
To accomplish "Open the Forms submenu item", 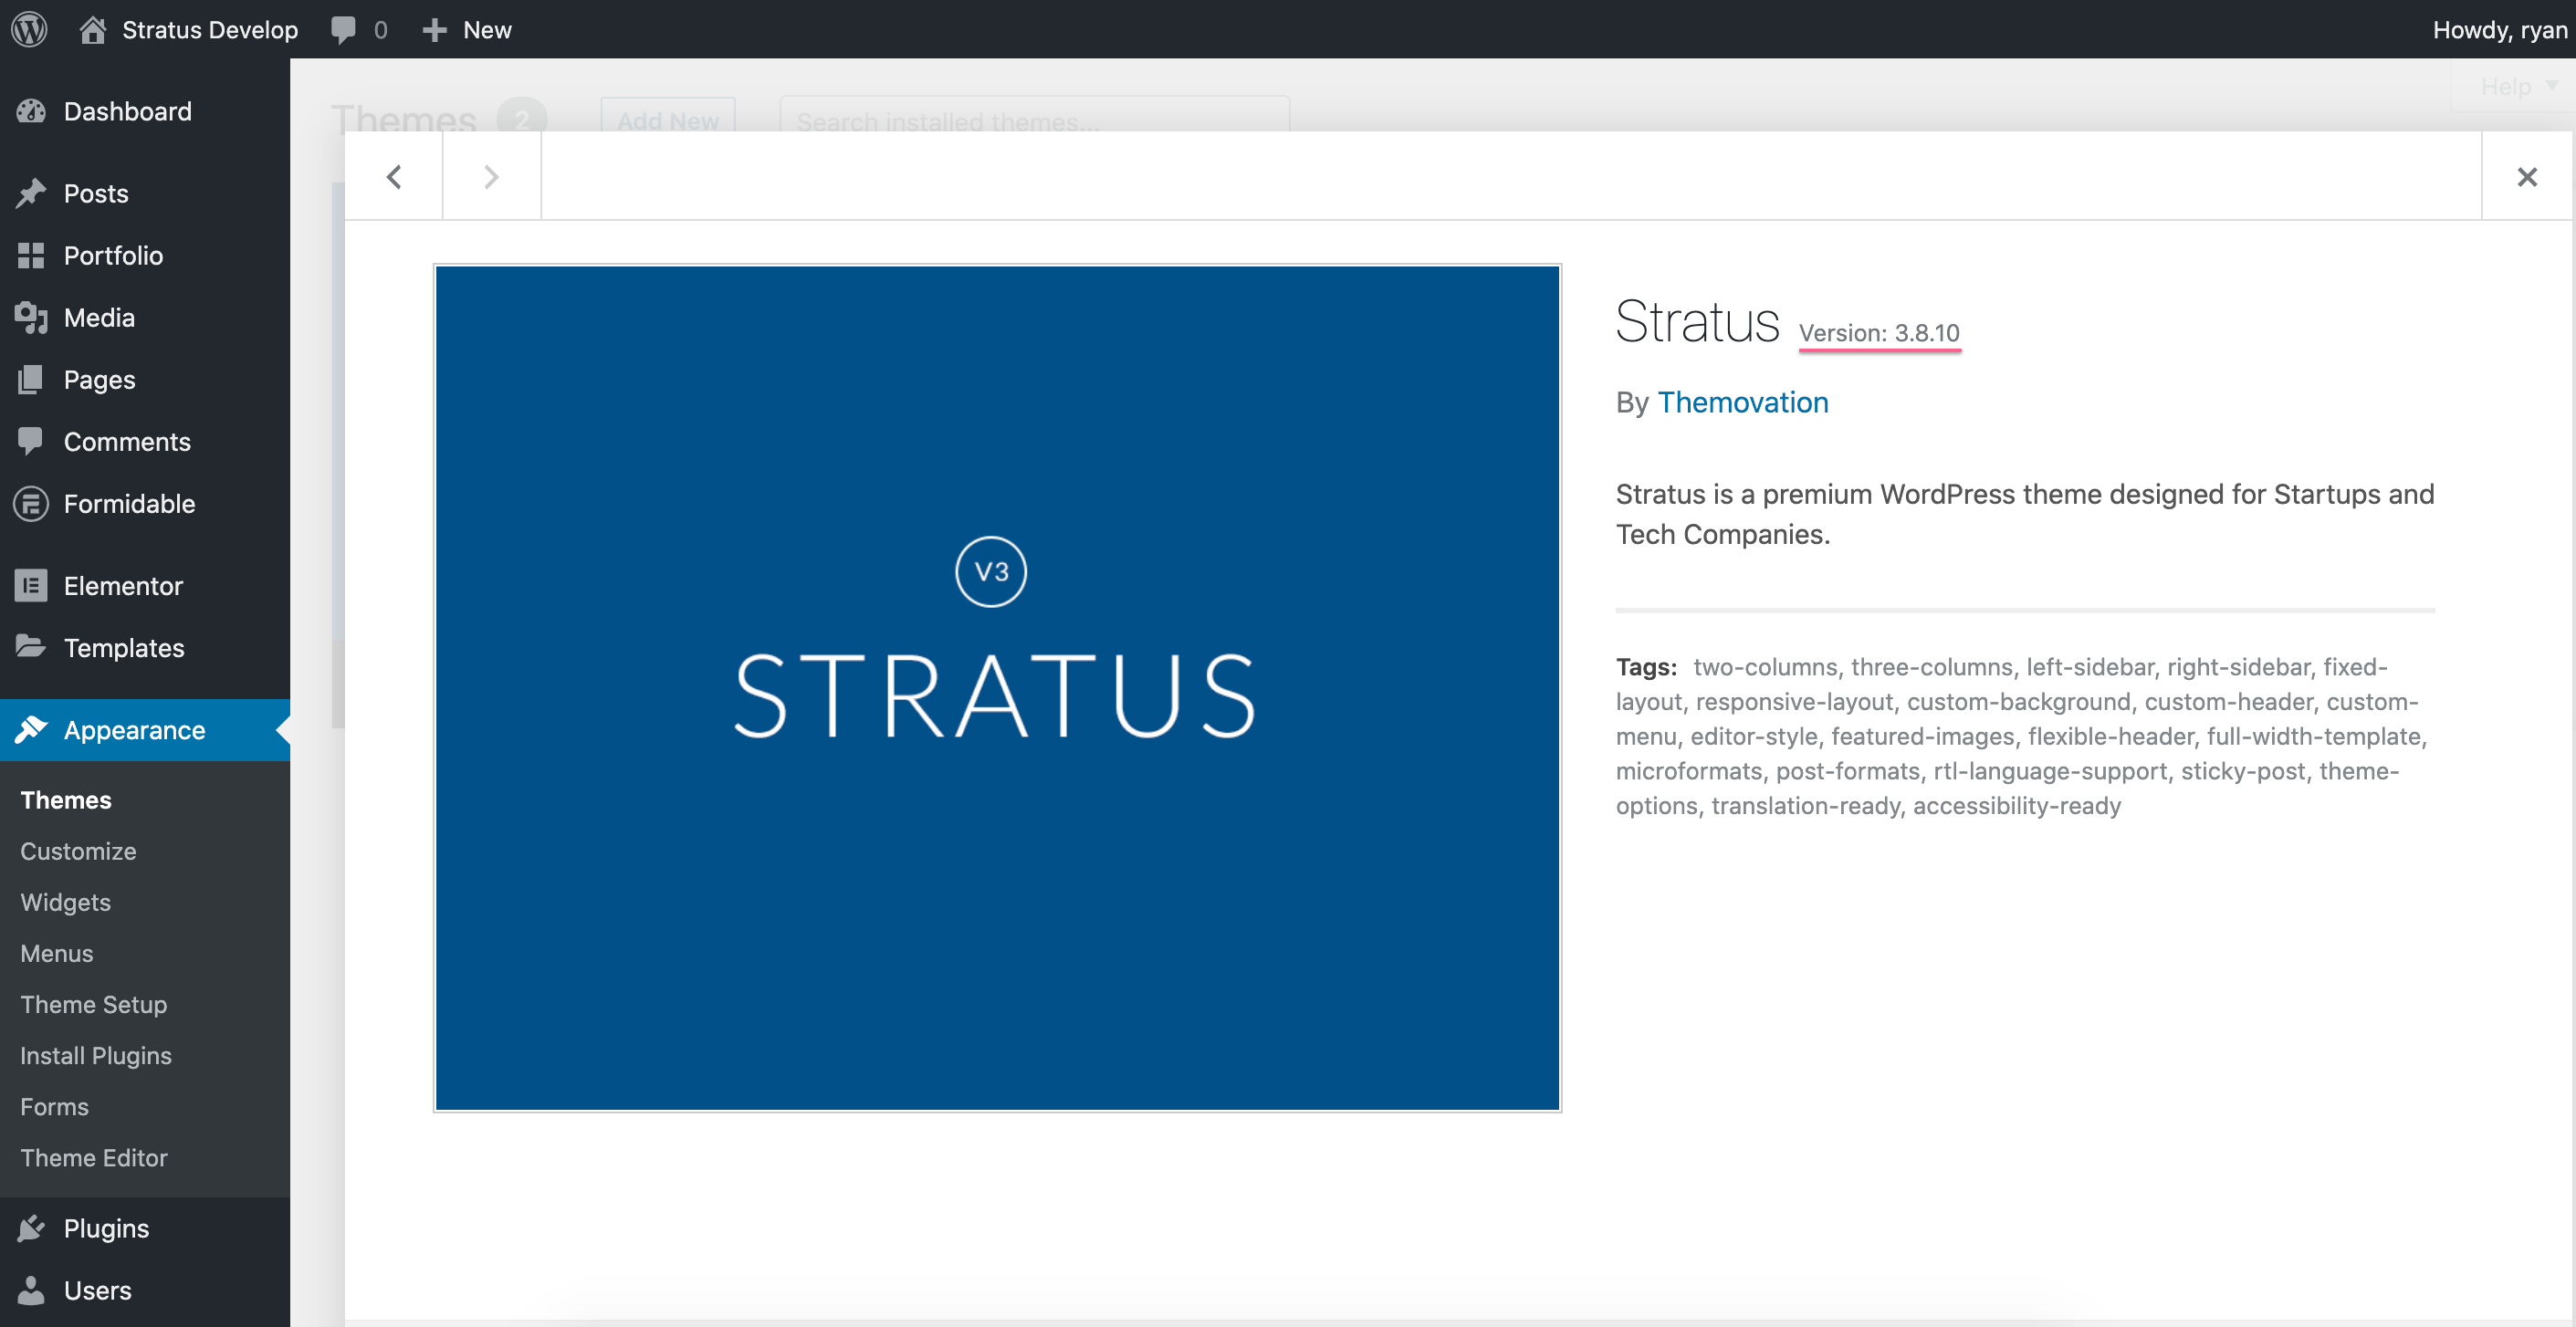I will 55,1106.
